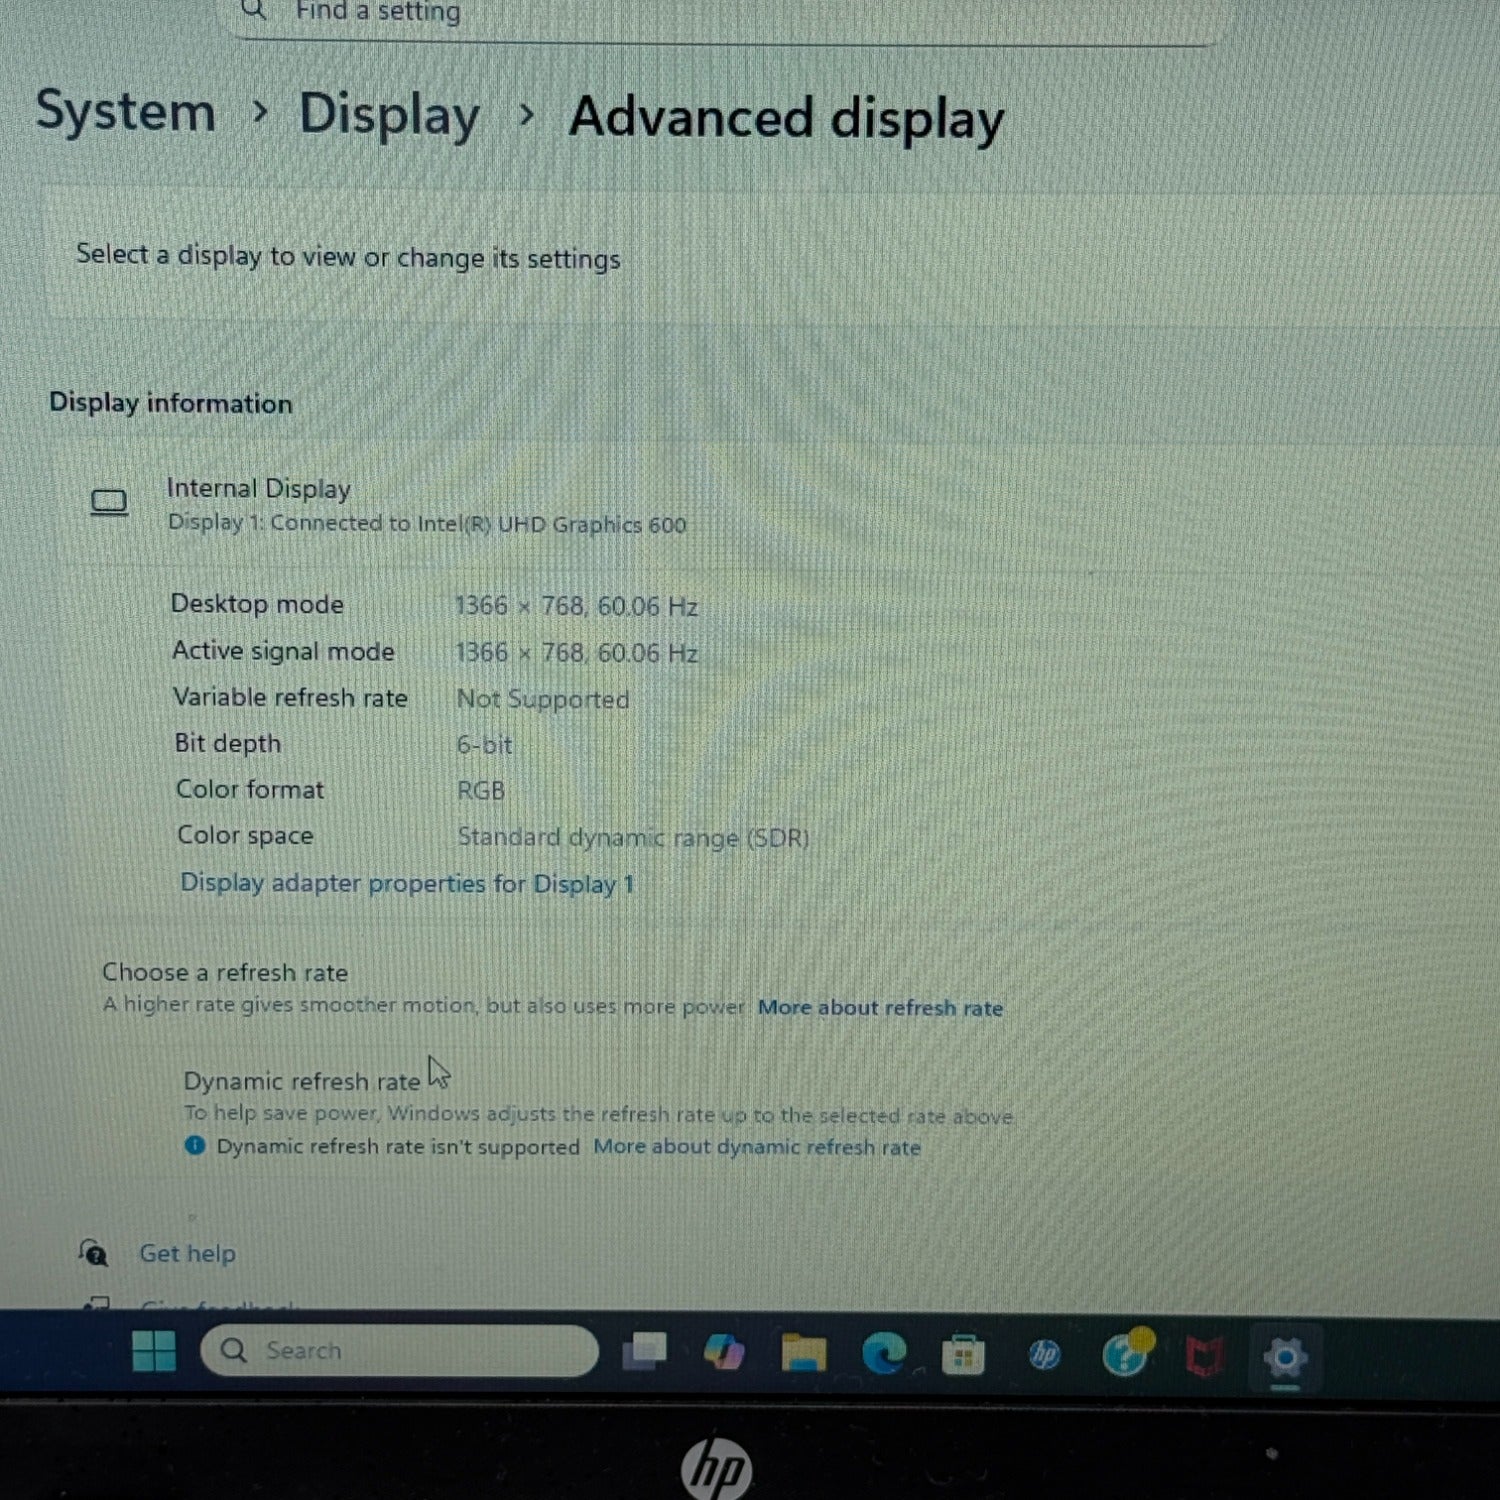
Task: Click the info icon beside dynamic refresh rate
Action: (x=195, y=1145)
